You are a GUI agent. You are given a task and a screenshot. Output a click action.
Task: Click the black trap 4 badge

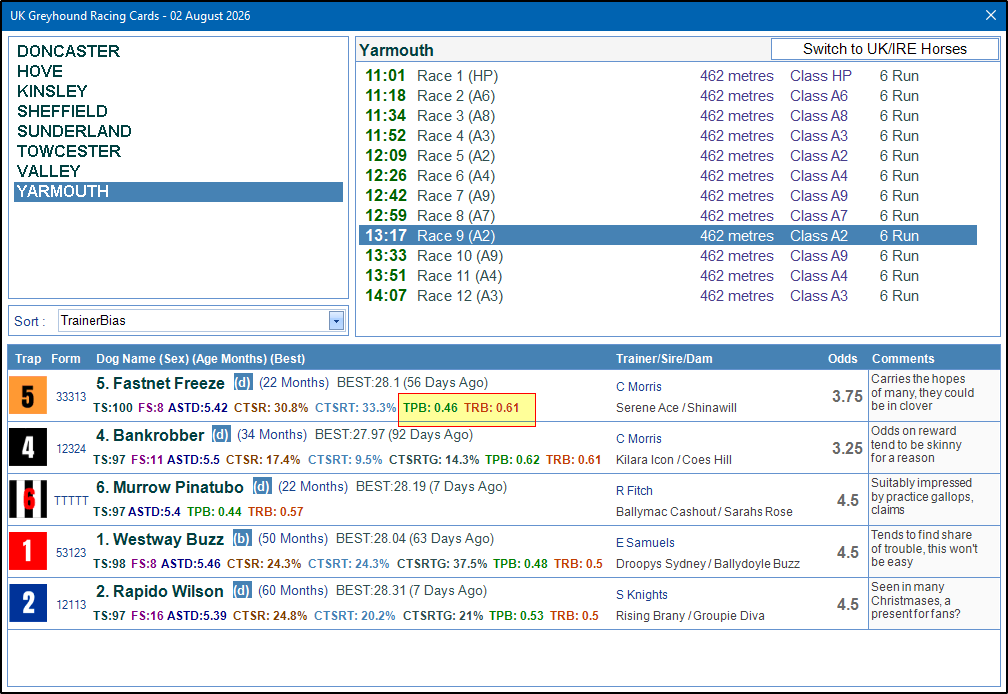pos(28,447)
